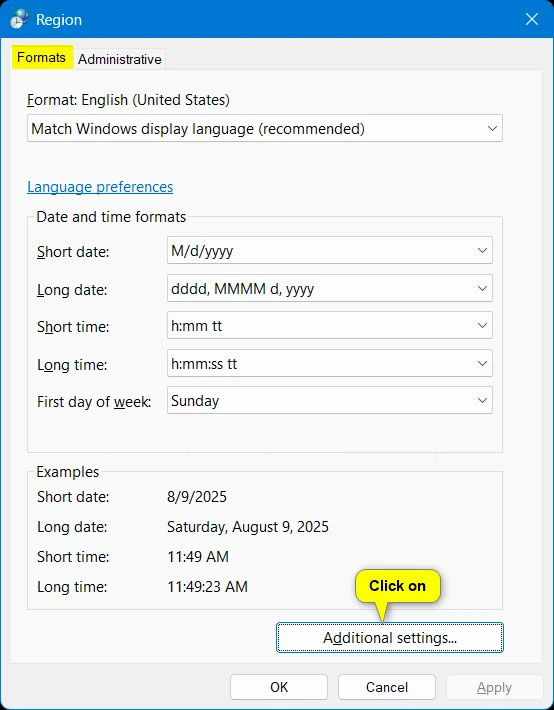The image size is (554, 710).
Task: Click the Format: English (United States) label
Action: click(x=128, y=100)
